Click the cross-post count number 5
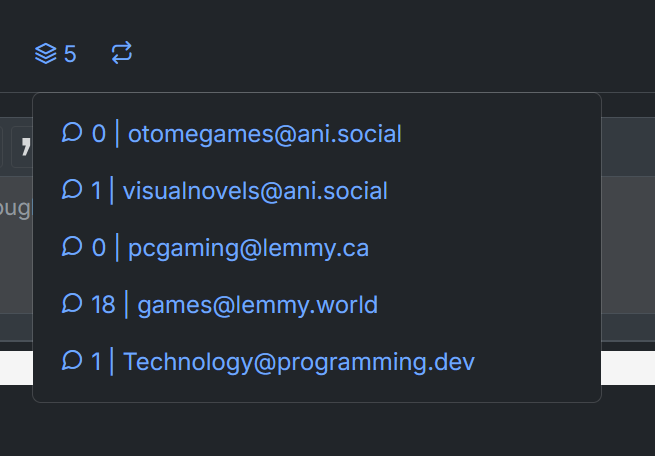The width and height of the screenshot is (655, 456). [x=70, y=54]
